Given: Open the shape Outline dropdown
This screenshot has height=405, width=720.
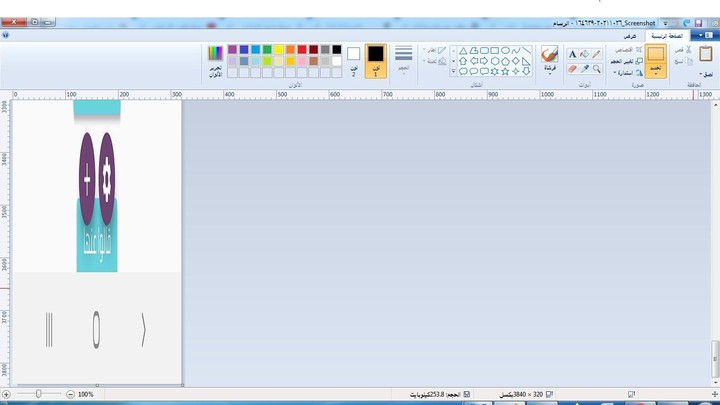Looking at the screenshot, I should pyautogui.click(x=435, y=50).
